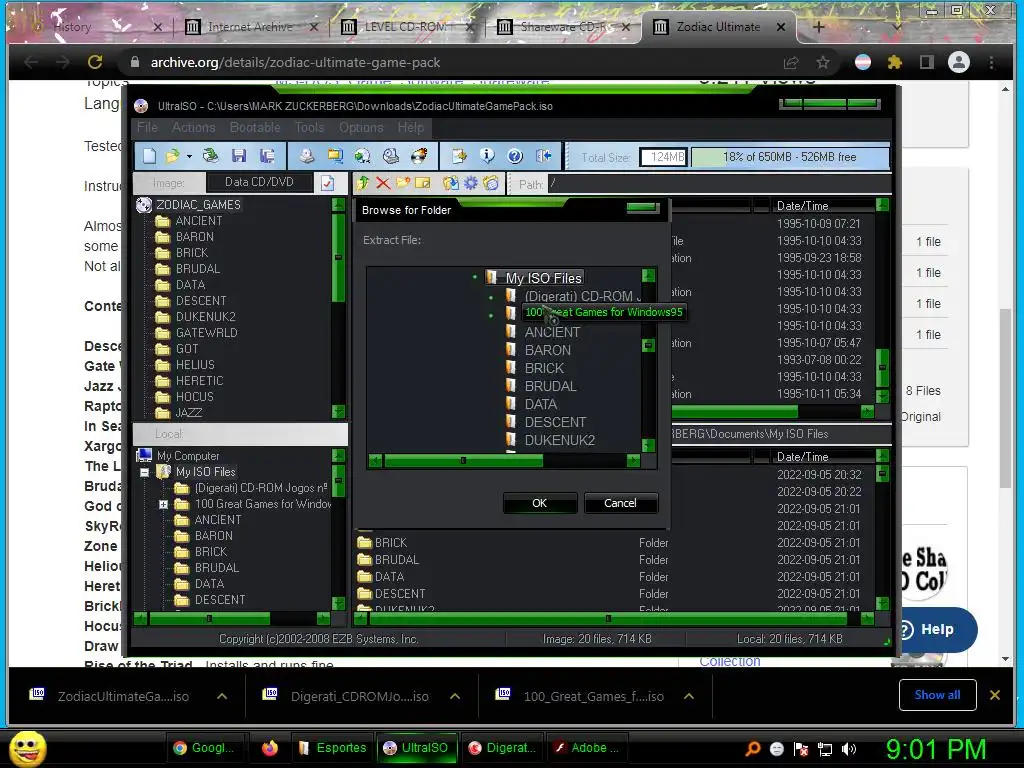Click OK in the Browse for Folder dialog
This screenshot has width=1024, height=768.
(539, 503)
